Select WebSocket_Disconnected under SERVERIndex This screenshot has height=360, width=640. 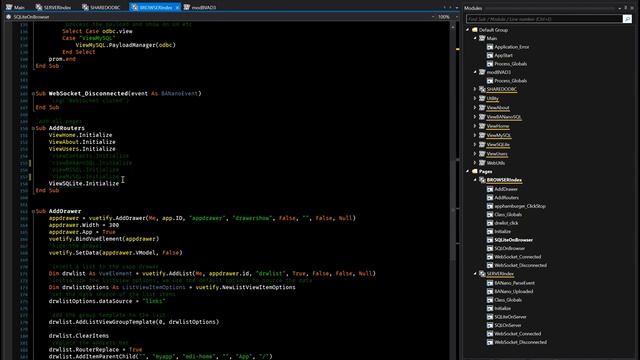pyautogui.click(x=520, y=342)
